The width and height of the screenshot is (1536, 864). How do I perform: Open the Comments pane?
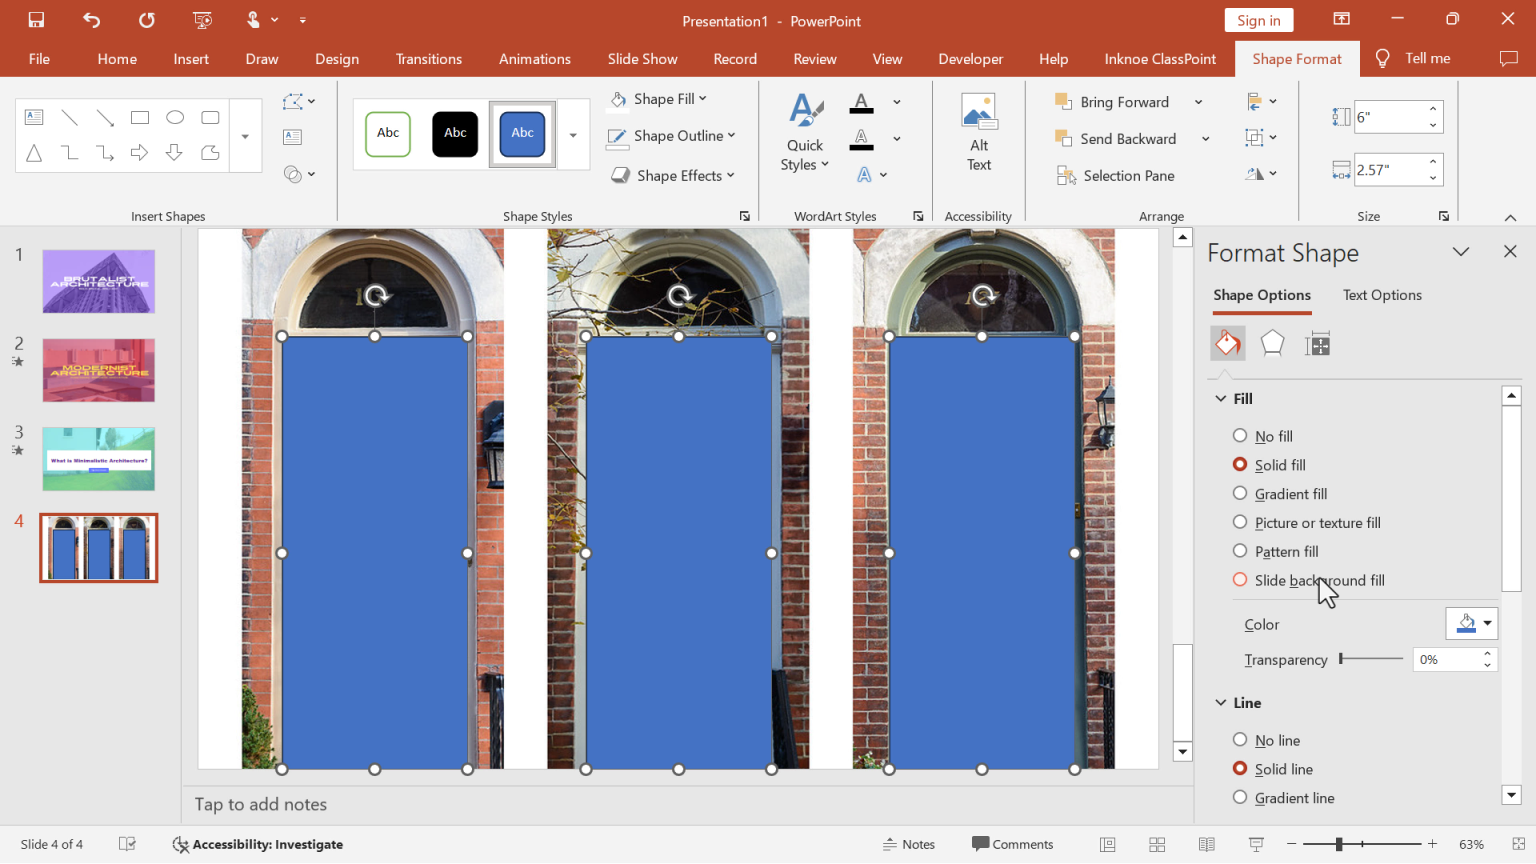pyautogui.click(x=1013, y=844)
